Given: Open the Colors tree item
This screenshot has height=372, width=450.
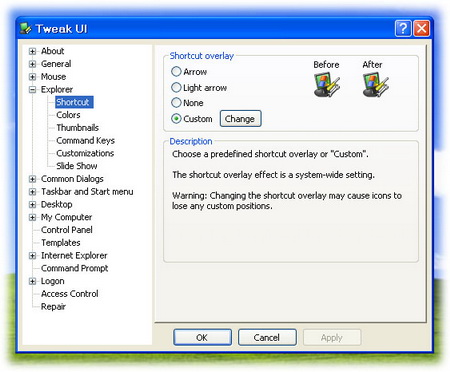Looking at the screenshot, I should (x=68, y=115).
